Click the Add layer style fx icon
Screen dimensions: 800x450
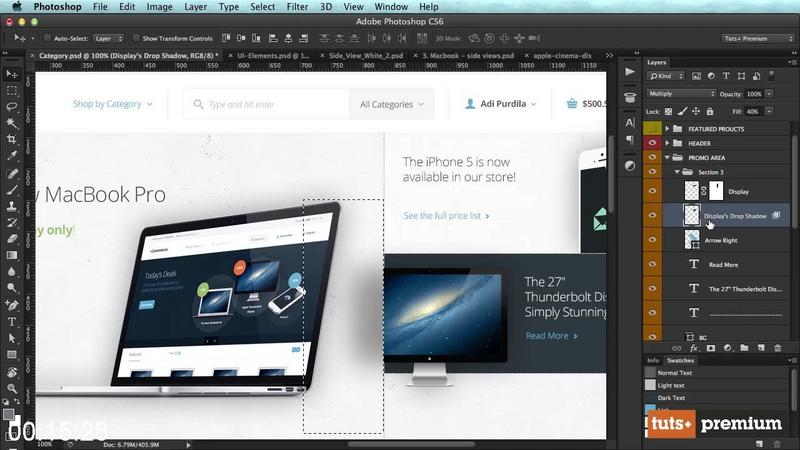tap(693, 348)
